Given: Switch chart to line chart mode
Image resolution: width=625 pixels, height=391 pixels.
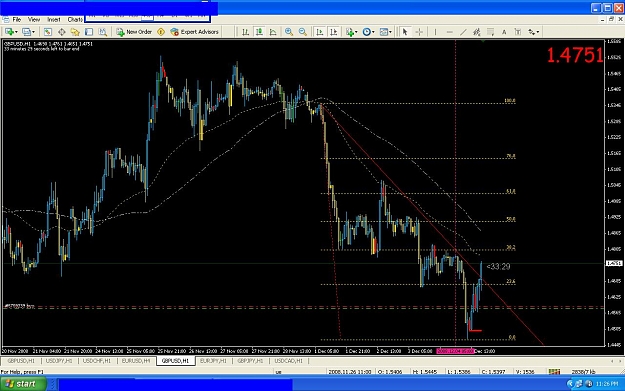Looking at the screenshot, I should pyautogui.click(x=273, y=32).
